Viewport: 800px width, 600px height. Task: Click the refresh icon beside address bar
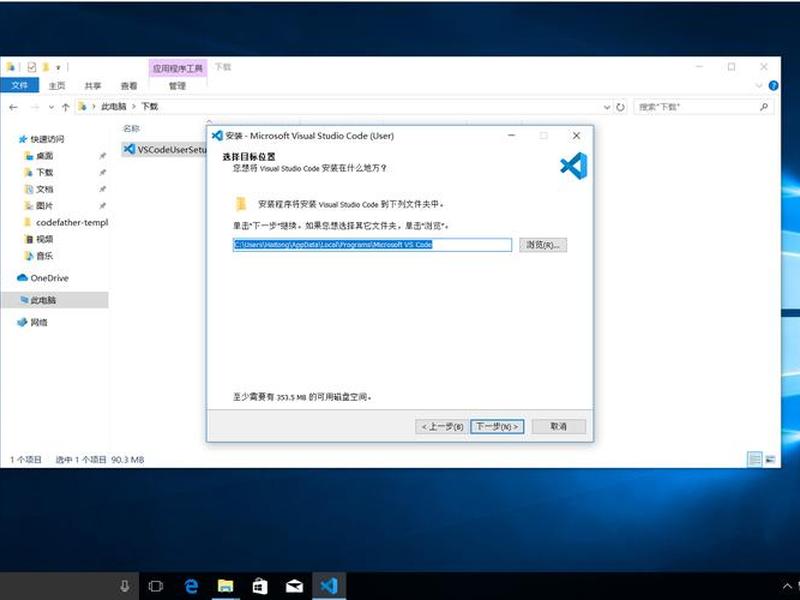pos(620,107)
